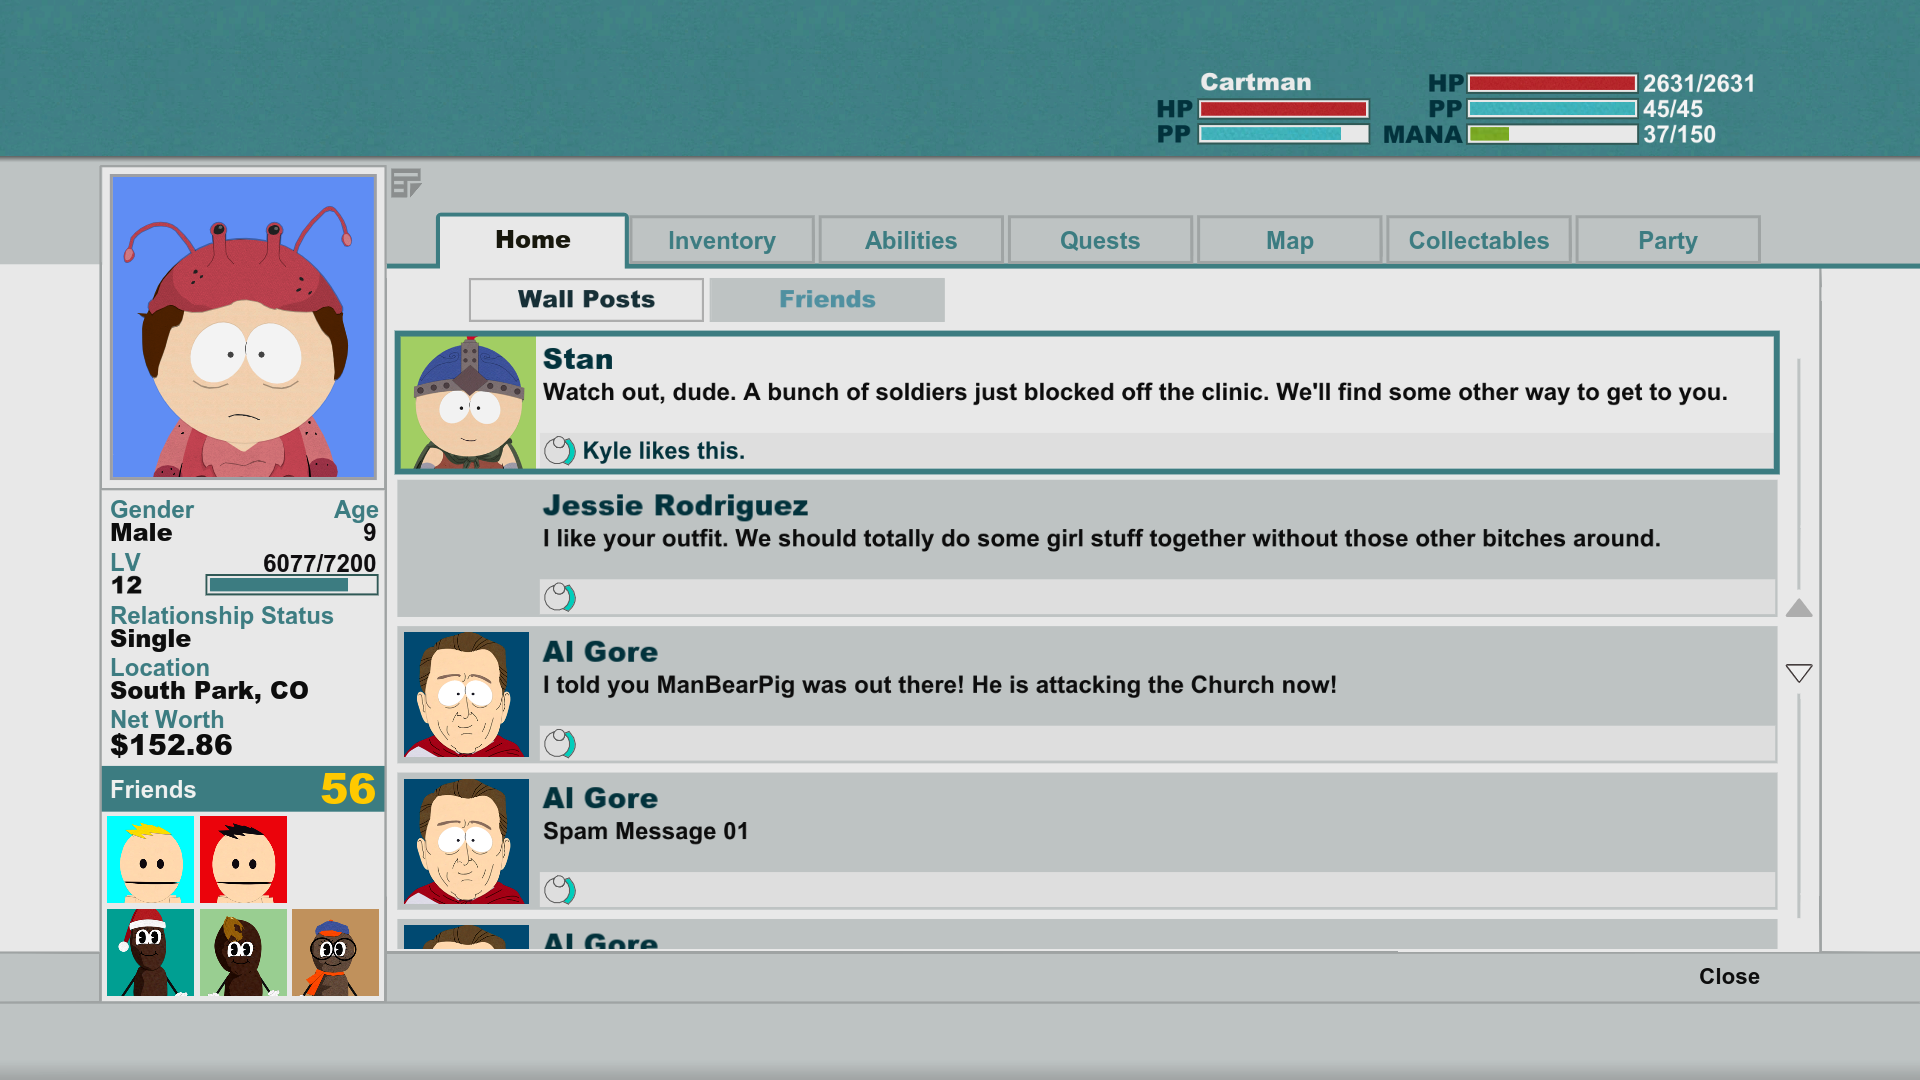Select the friend portrait with the orange scarf
1920x1080 pixels.
(x=335, y=952)
